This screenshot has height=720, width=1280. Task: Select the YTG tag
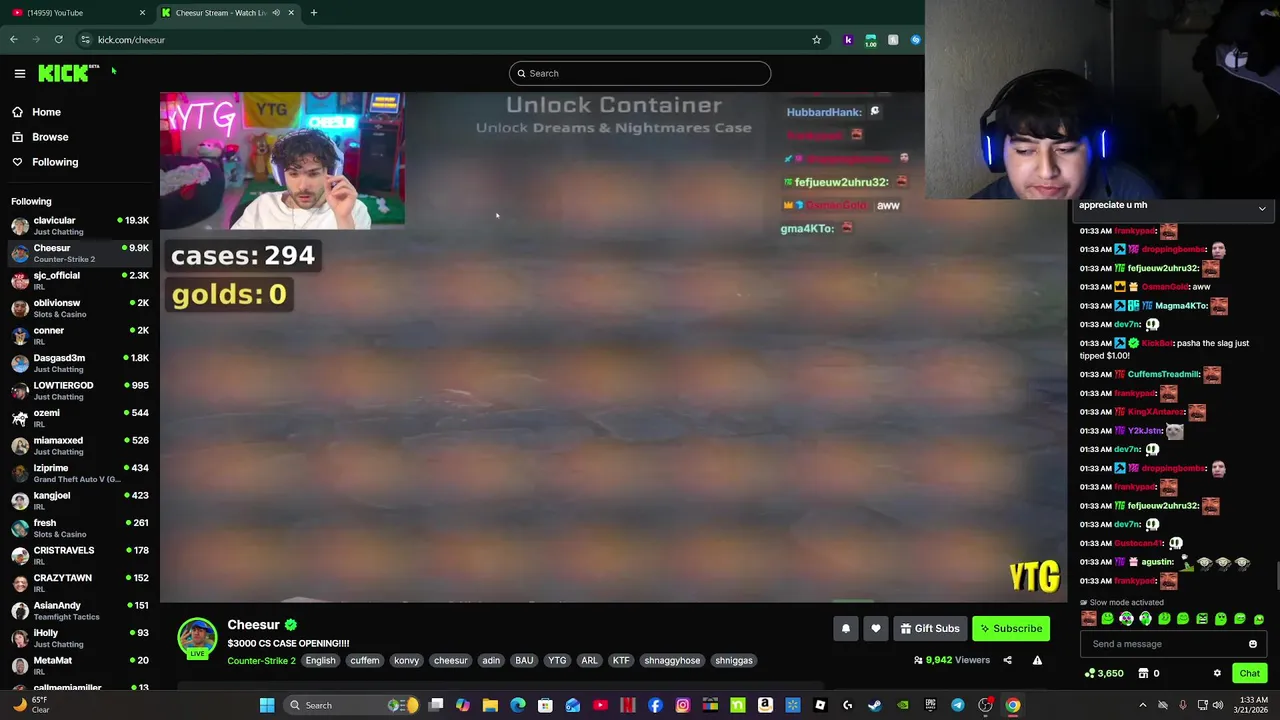point(557,661)
